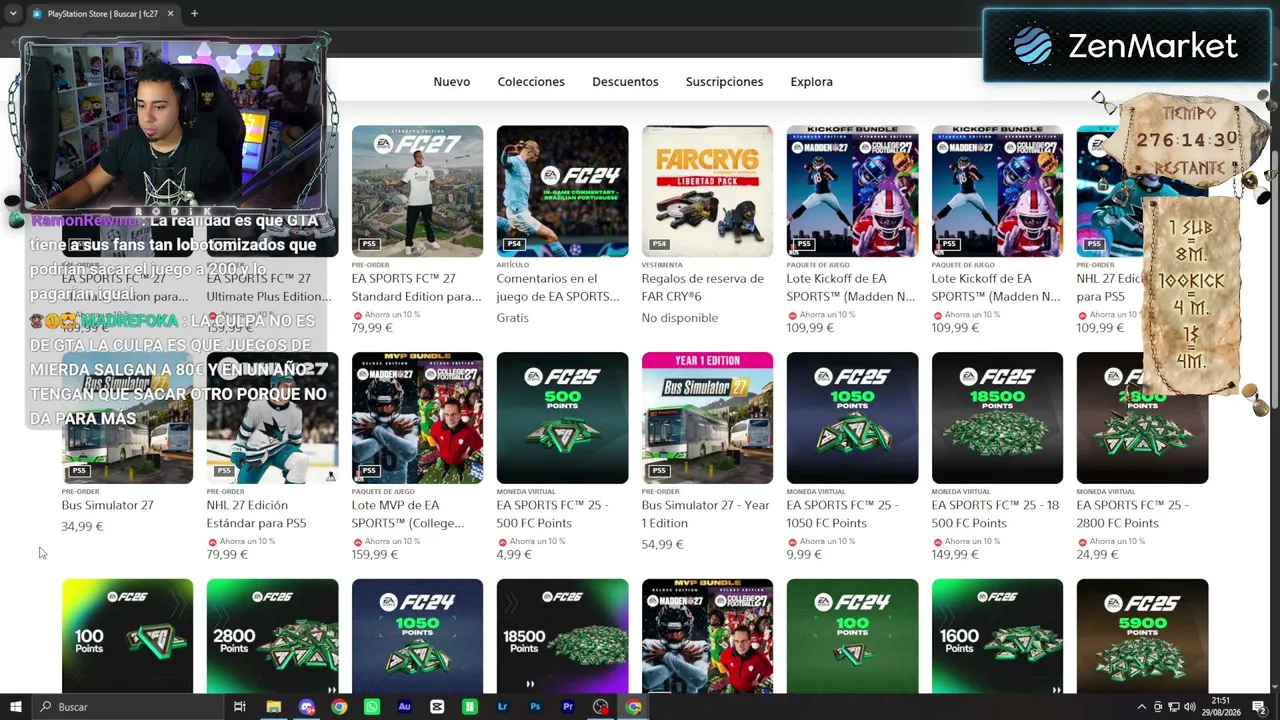Open the Madden 27 MVP Bundle cover in the middle row

(x=417, y=418)
